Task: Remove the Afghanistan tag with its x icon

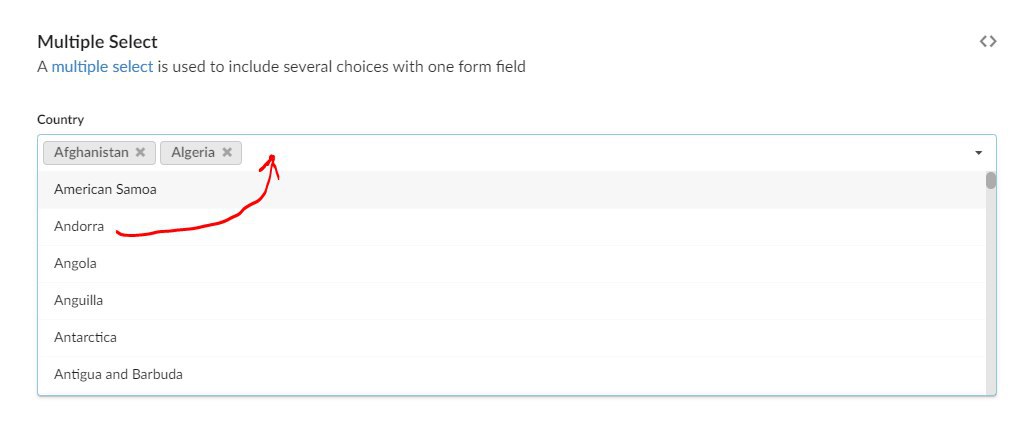Action: pyautogui.click(x=140, y=152)
